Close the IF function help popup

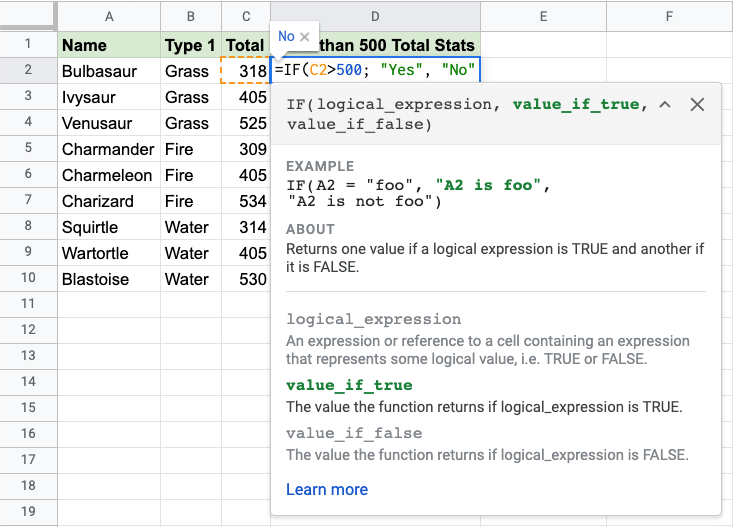[697, 105]
